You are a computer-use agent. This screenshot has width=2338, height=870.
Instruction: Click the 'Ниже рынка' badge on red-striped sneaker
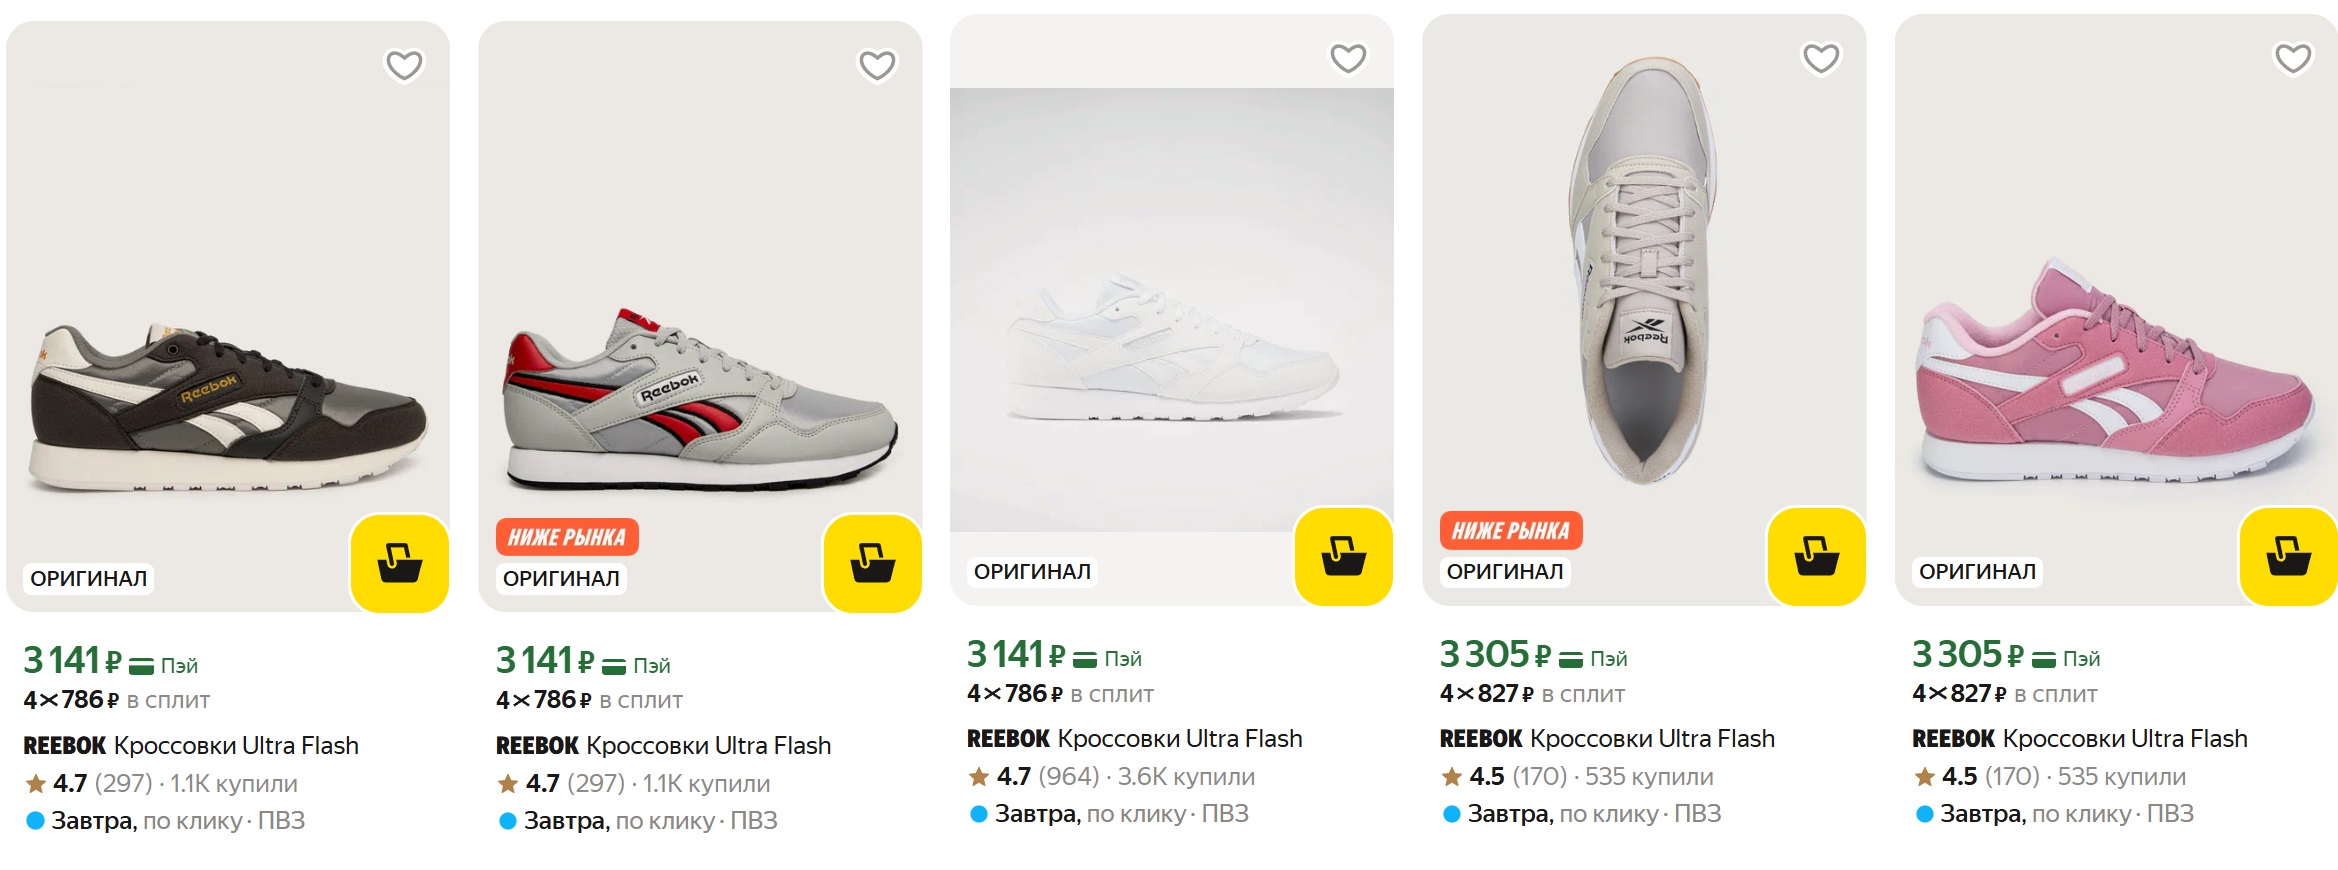coord(567,537)
